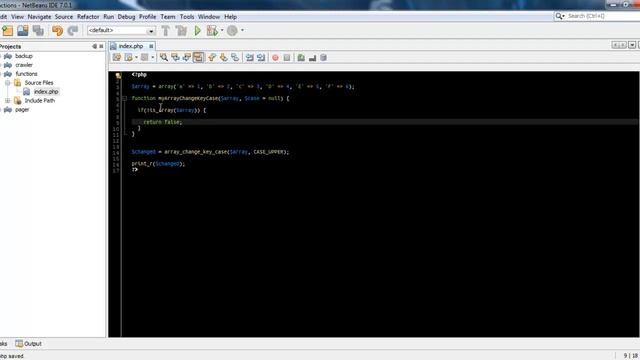Open the Run menu
The image size is (640, 360).
(x=109, y=17)
